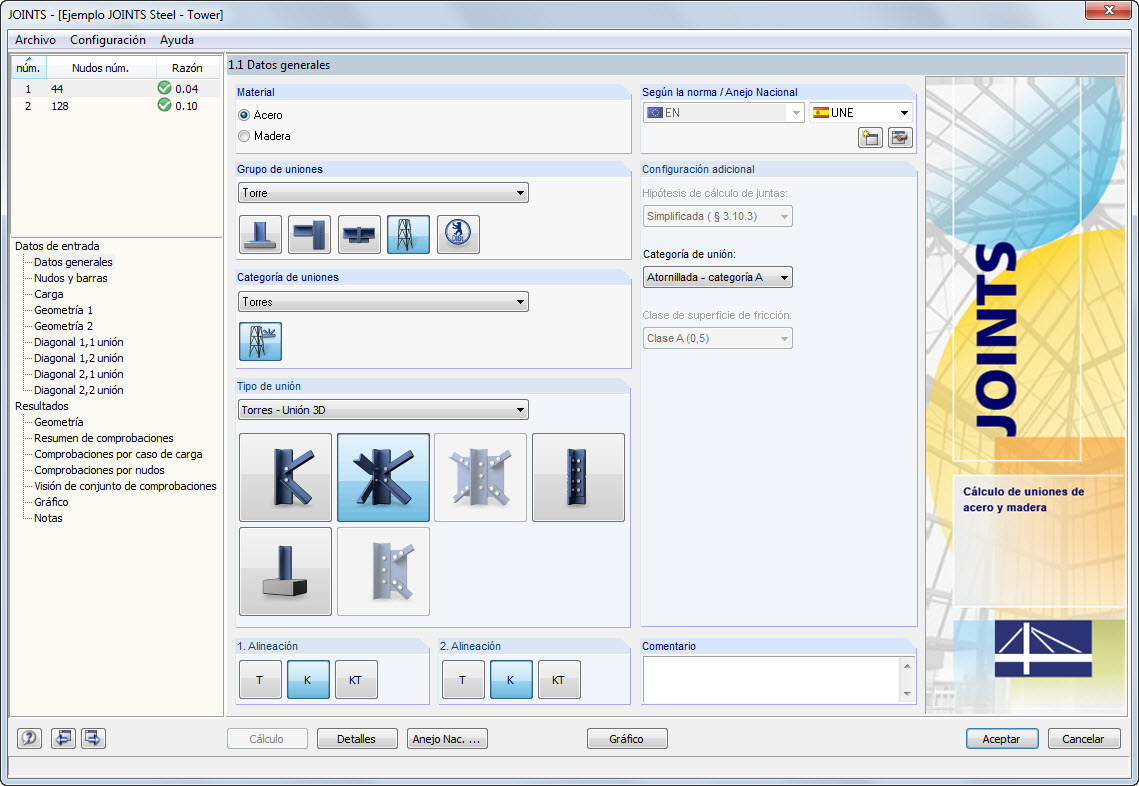Image resolution: width=1139 pixels, height=786 pixels.
Task: Choose the greyed K-plate joint thumbnail
Action: tap(384, 571)
